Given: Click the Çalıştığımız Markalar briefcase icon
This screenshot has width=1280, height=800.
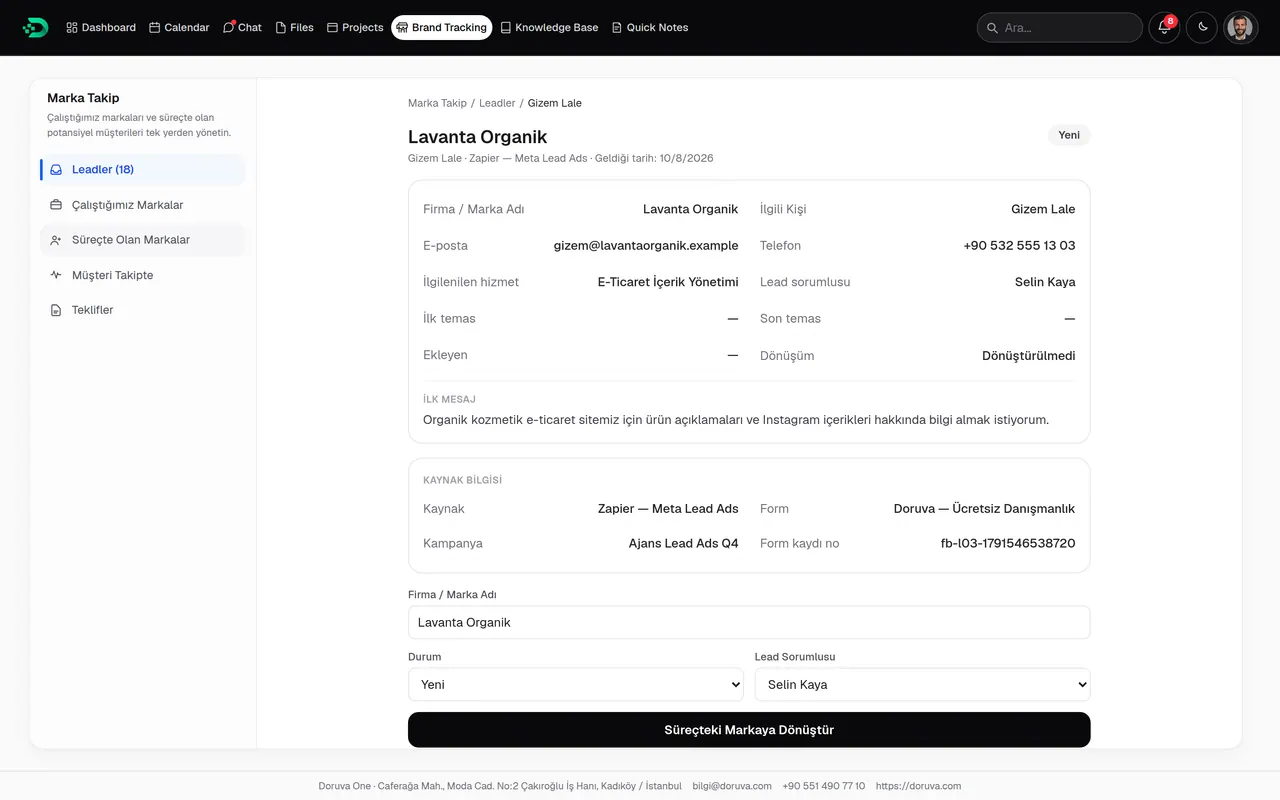Looking at the screenshot, I should 56,205.
